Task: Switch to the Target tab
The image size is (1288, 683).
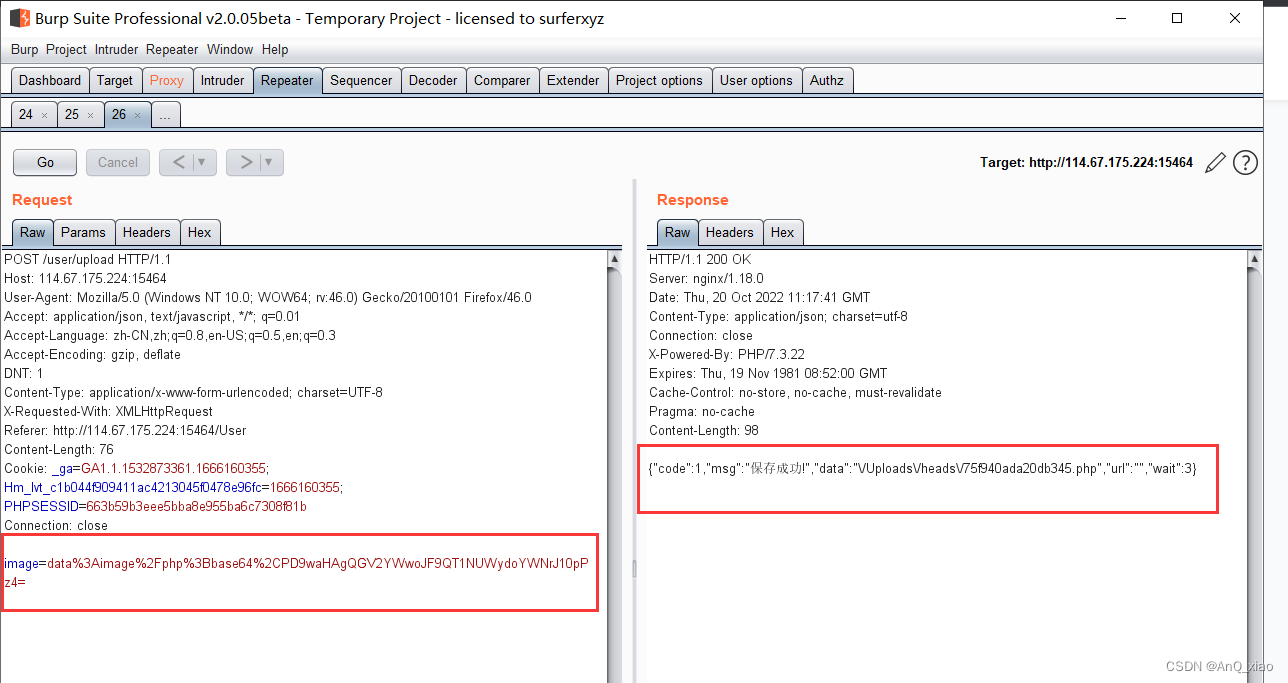Action: [115, 80]
